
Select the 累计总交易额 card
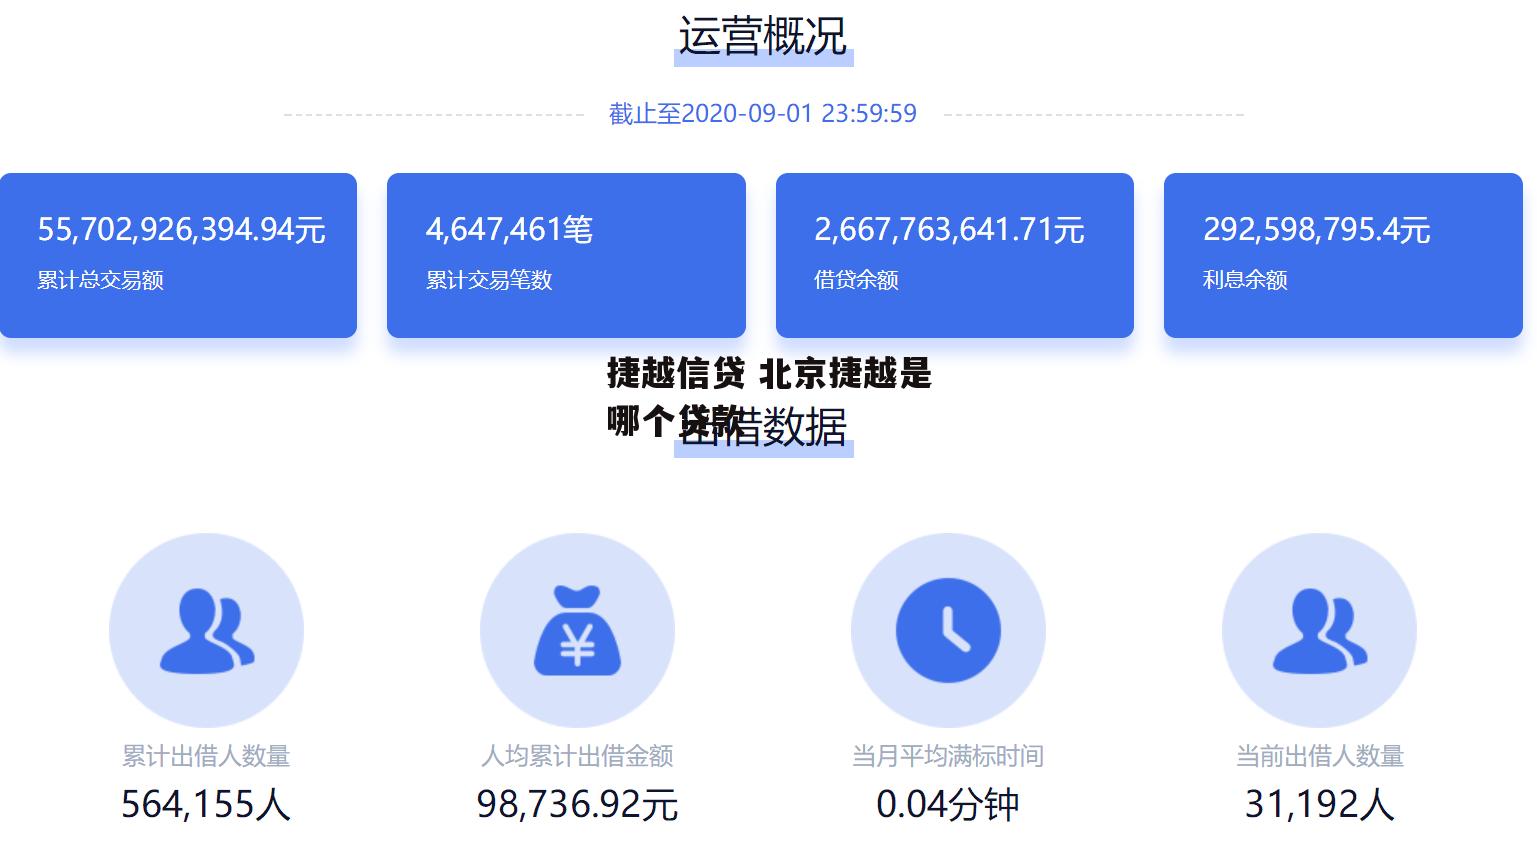click(x=178, y=255)
